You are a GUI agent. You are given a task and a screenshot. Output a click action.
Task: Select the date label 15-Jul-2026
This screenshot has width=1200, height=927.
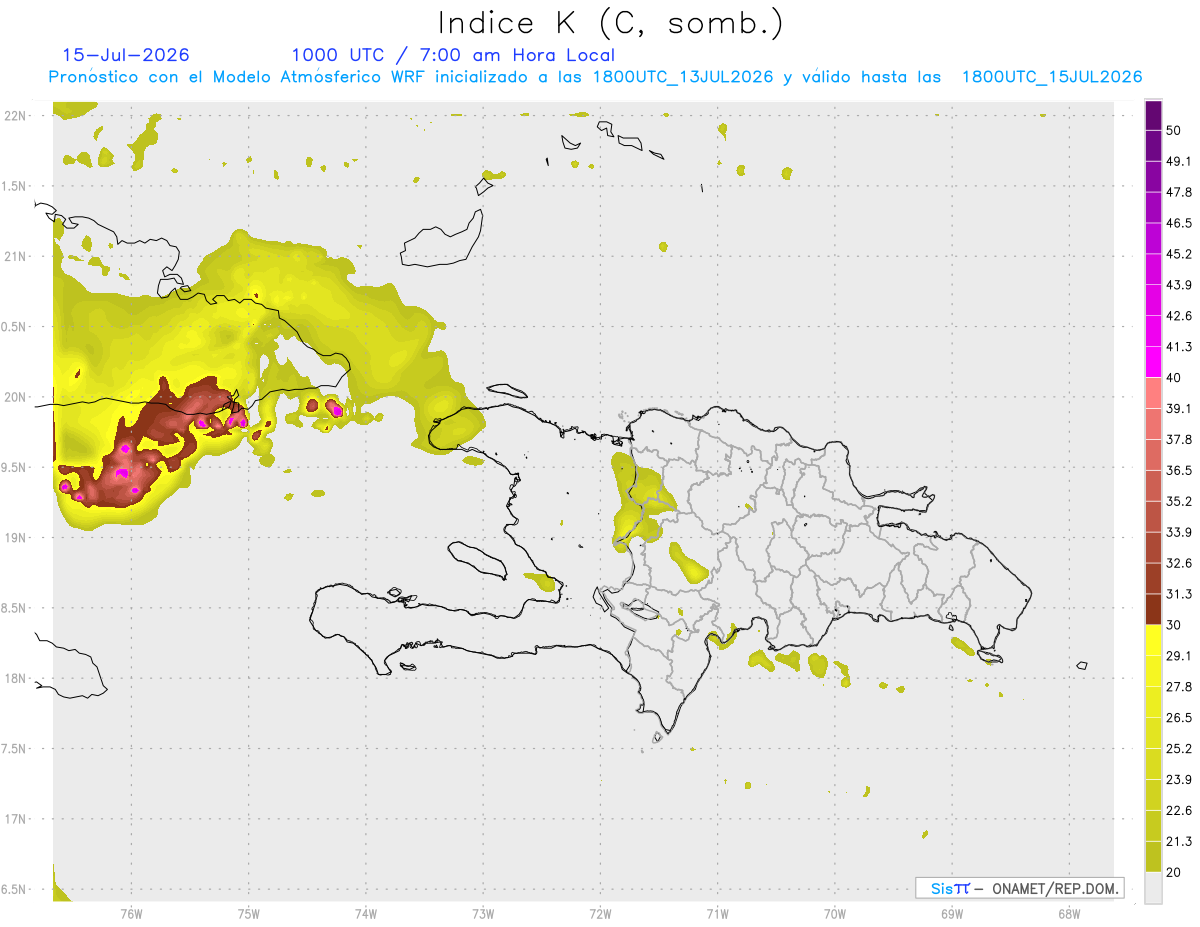126,55
